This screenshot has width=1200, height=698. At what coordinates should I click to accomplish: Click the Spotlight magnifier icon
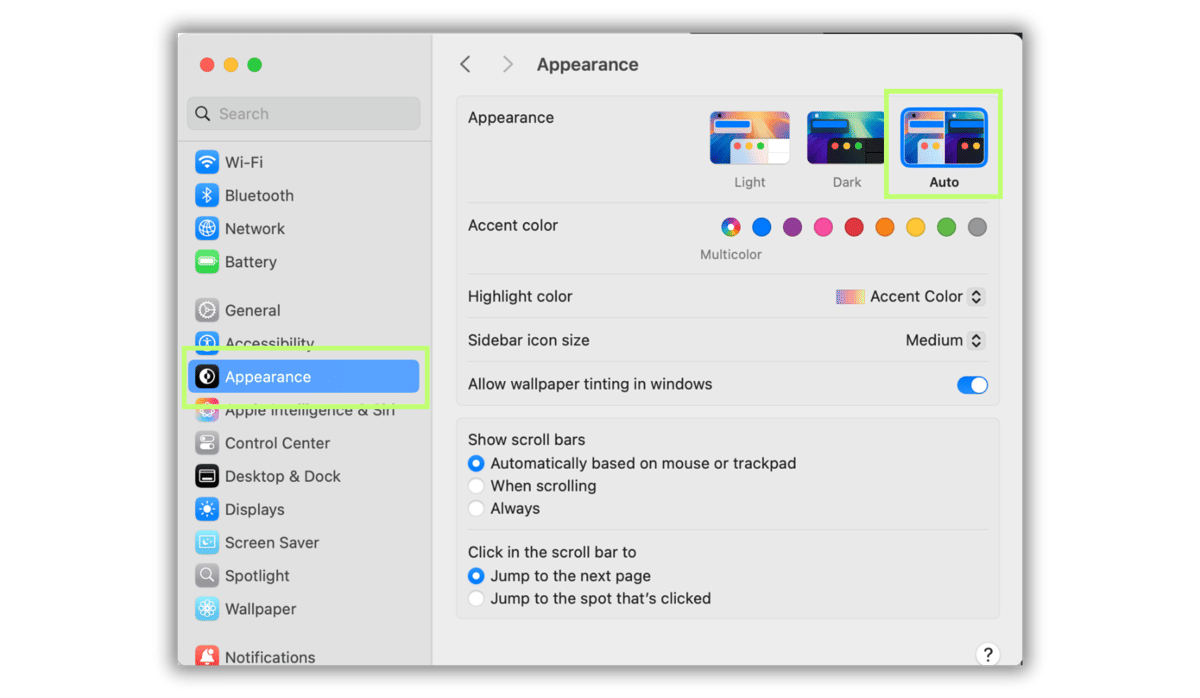click(207, 575)
